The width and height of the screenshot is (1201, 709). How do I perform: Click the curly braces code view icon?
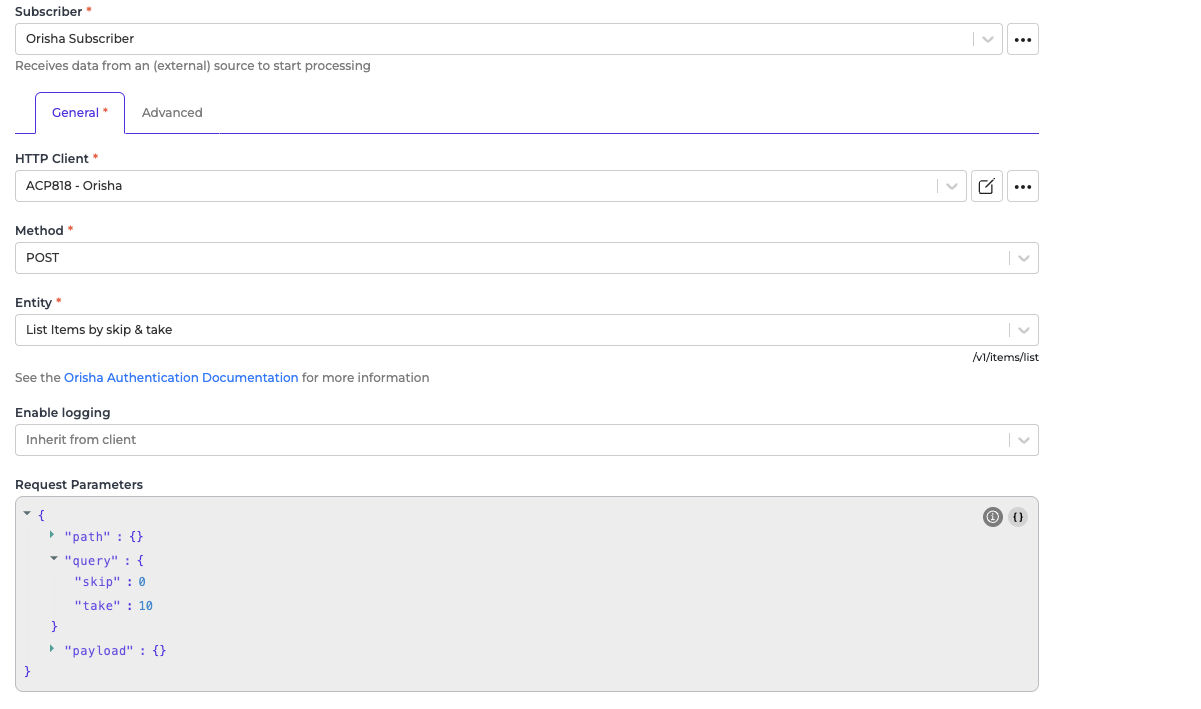(1017, 517)
